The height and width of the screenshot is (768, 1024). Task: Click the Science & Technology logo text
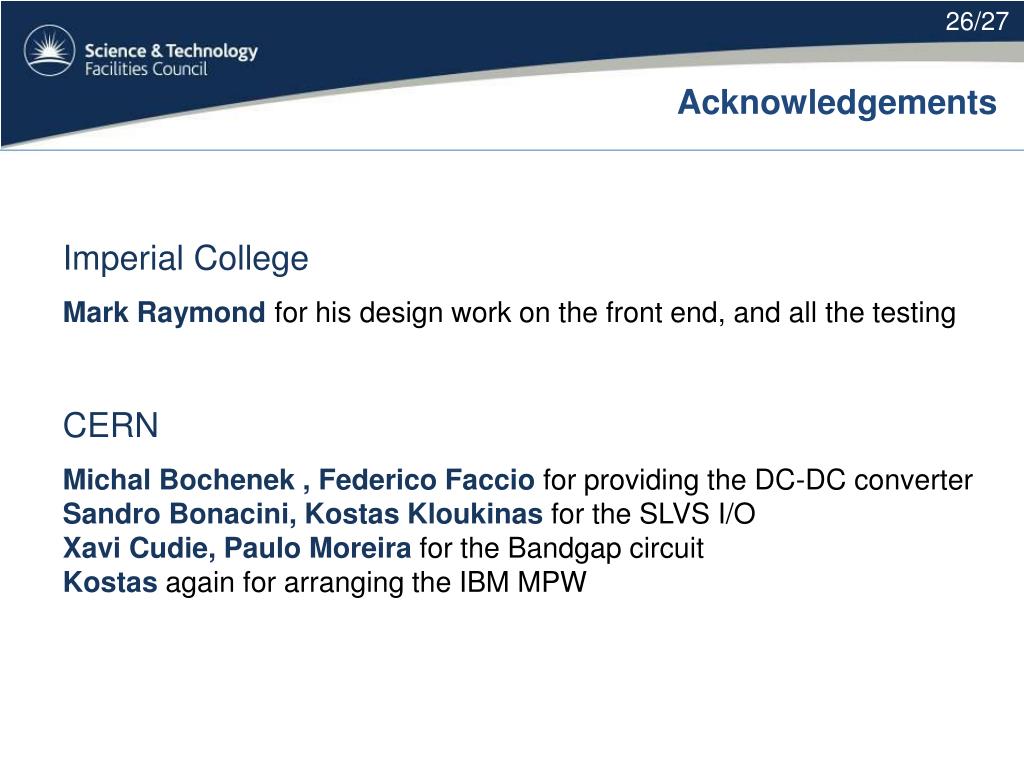pyautogui.click(x=171, y=51)
